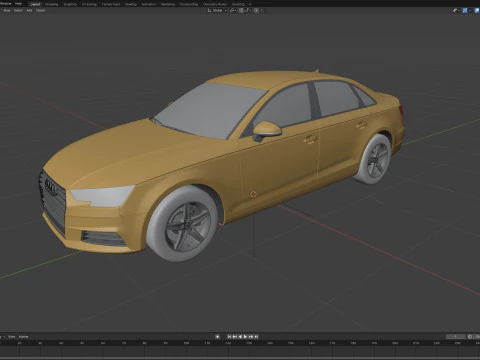Switch to the Texture Paint workspace tab
The width and height of the screenshot is (480, 360).
[111, 4]
